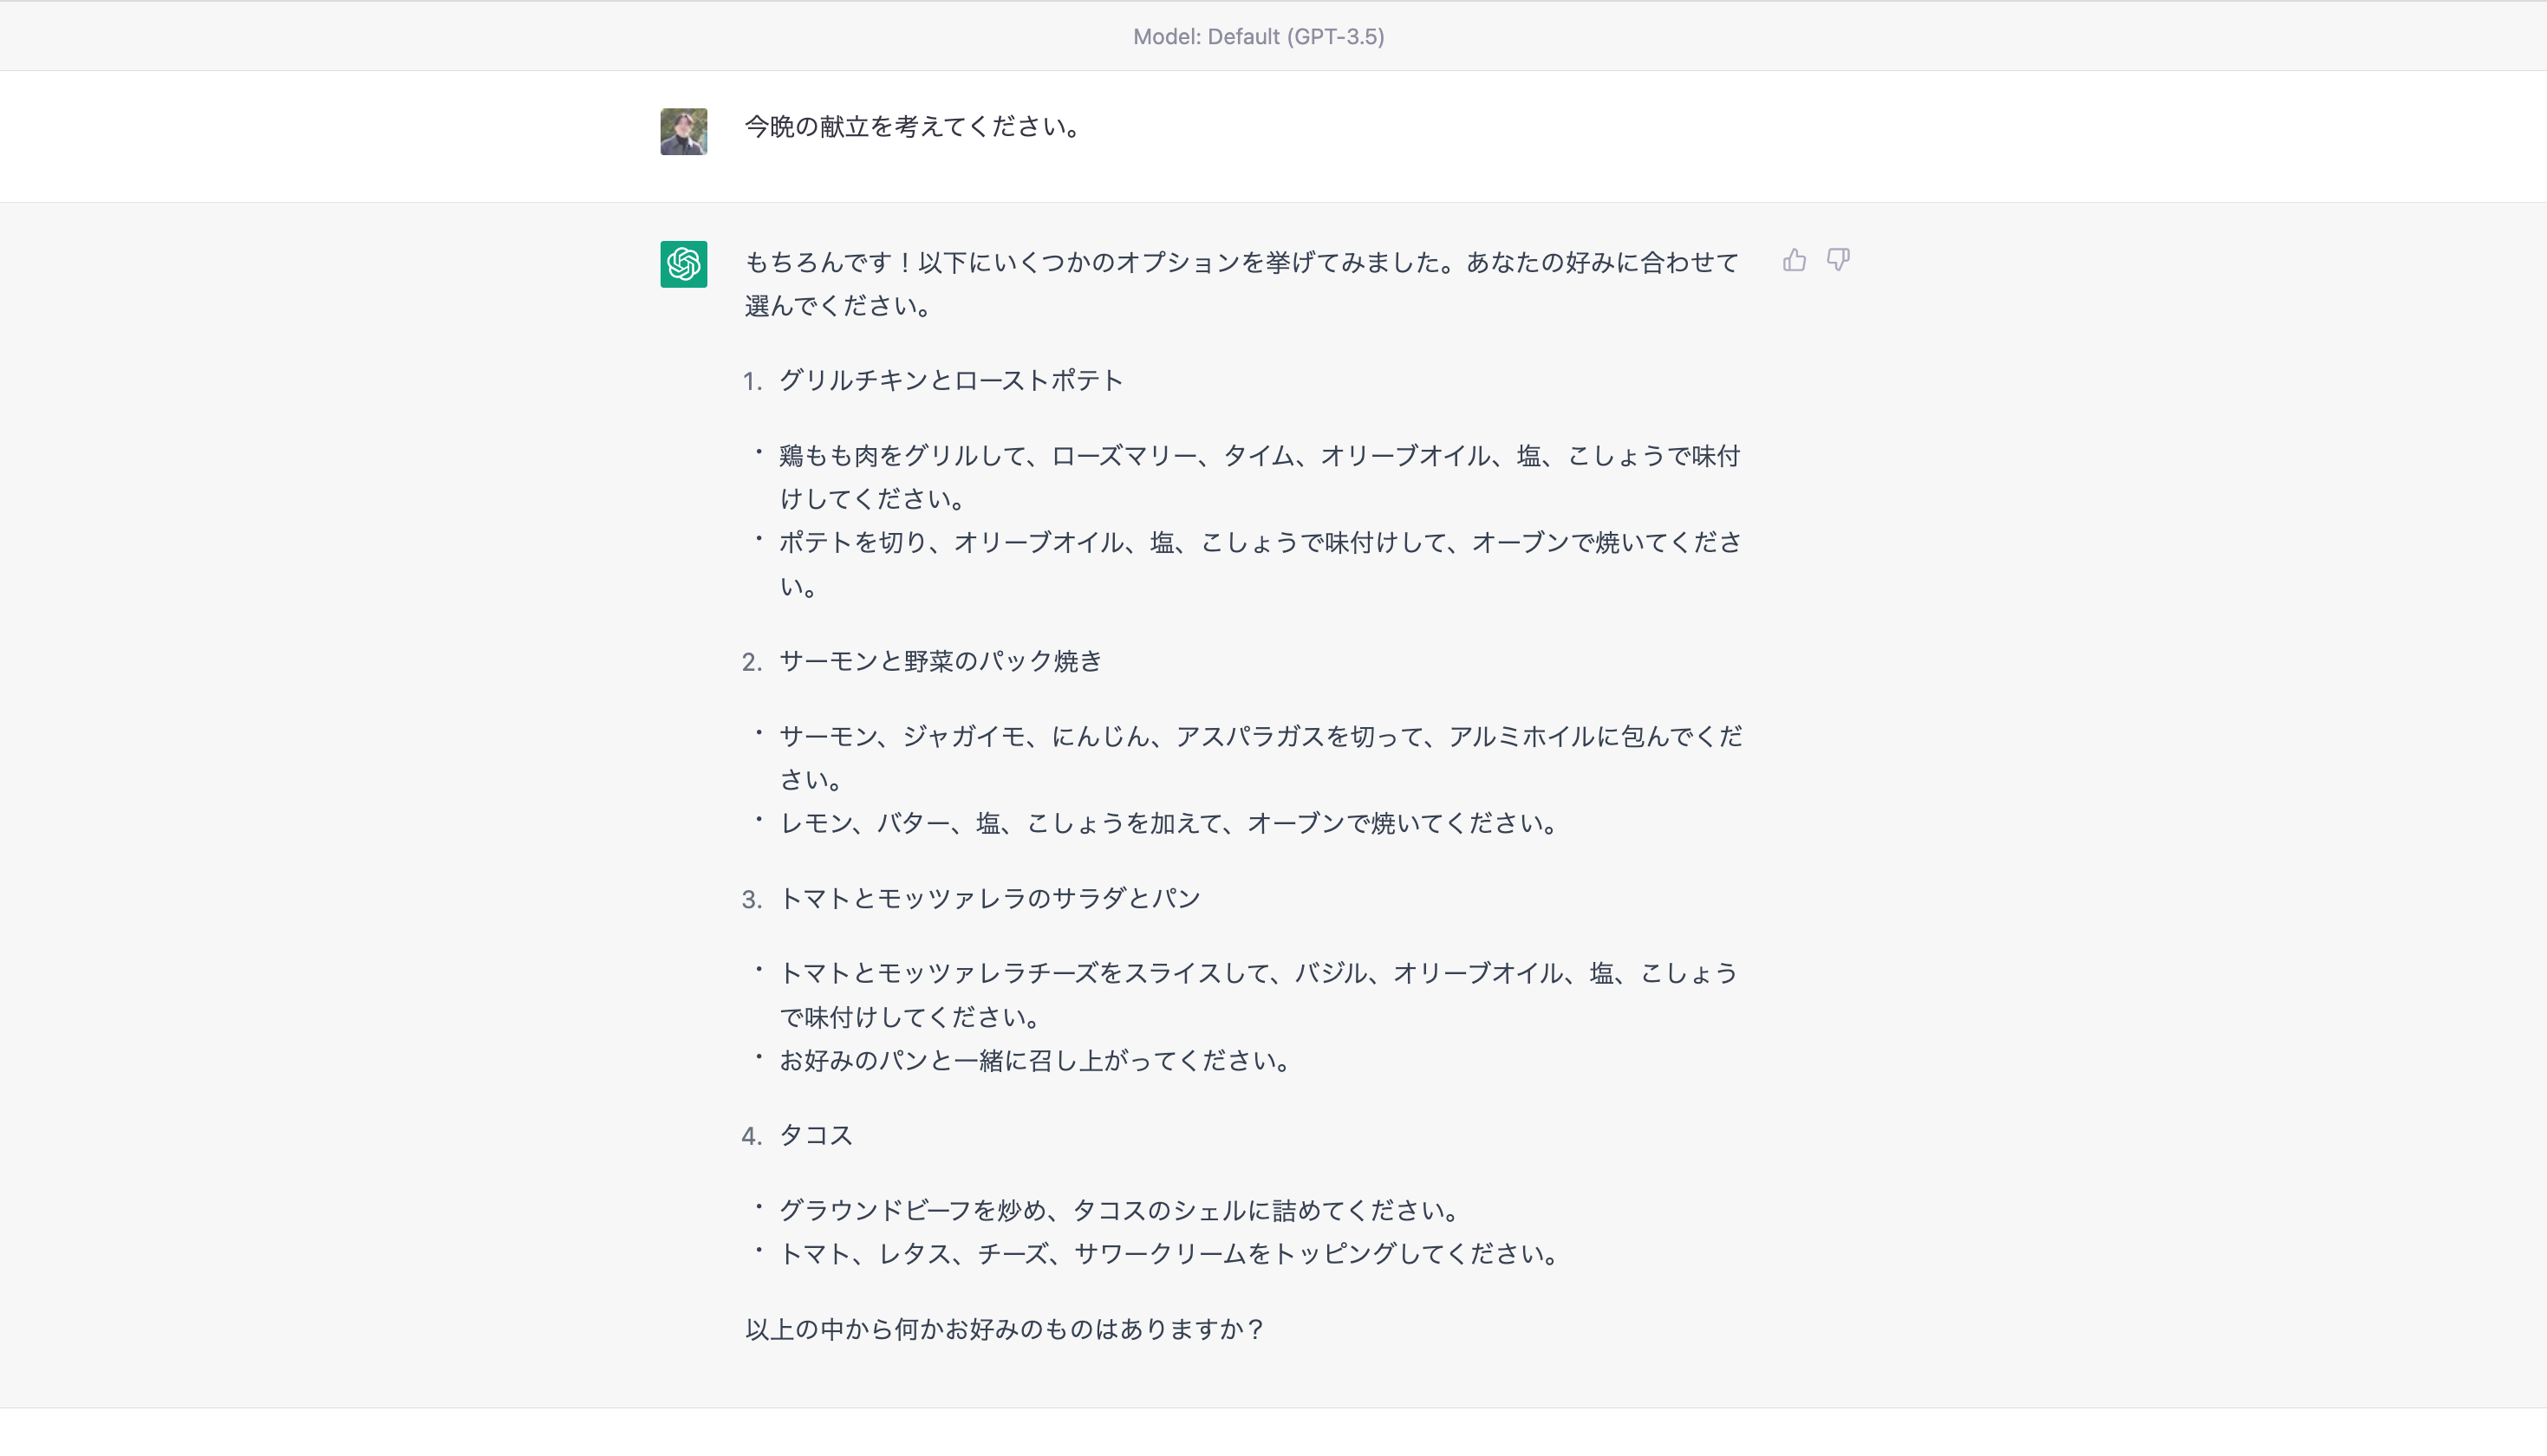Click the bullet starting ポテトを切り
The height and width of the screenshot is (1456, 2547).
click(1260, 564)
